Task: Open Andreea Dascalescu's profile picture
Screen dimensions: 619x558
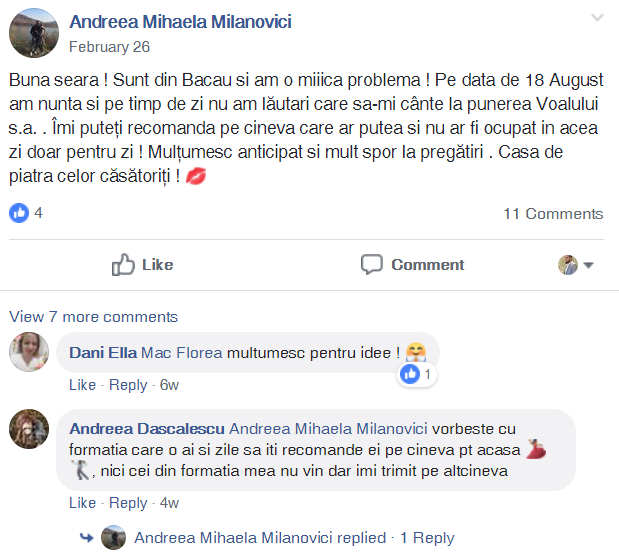Action: [x=29, y=430]
